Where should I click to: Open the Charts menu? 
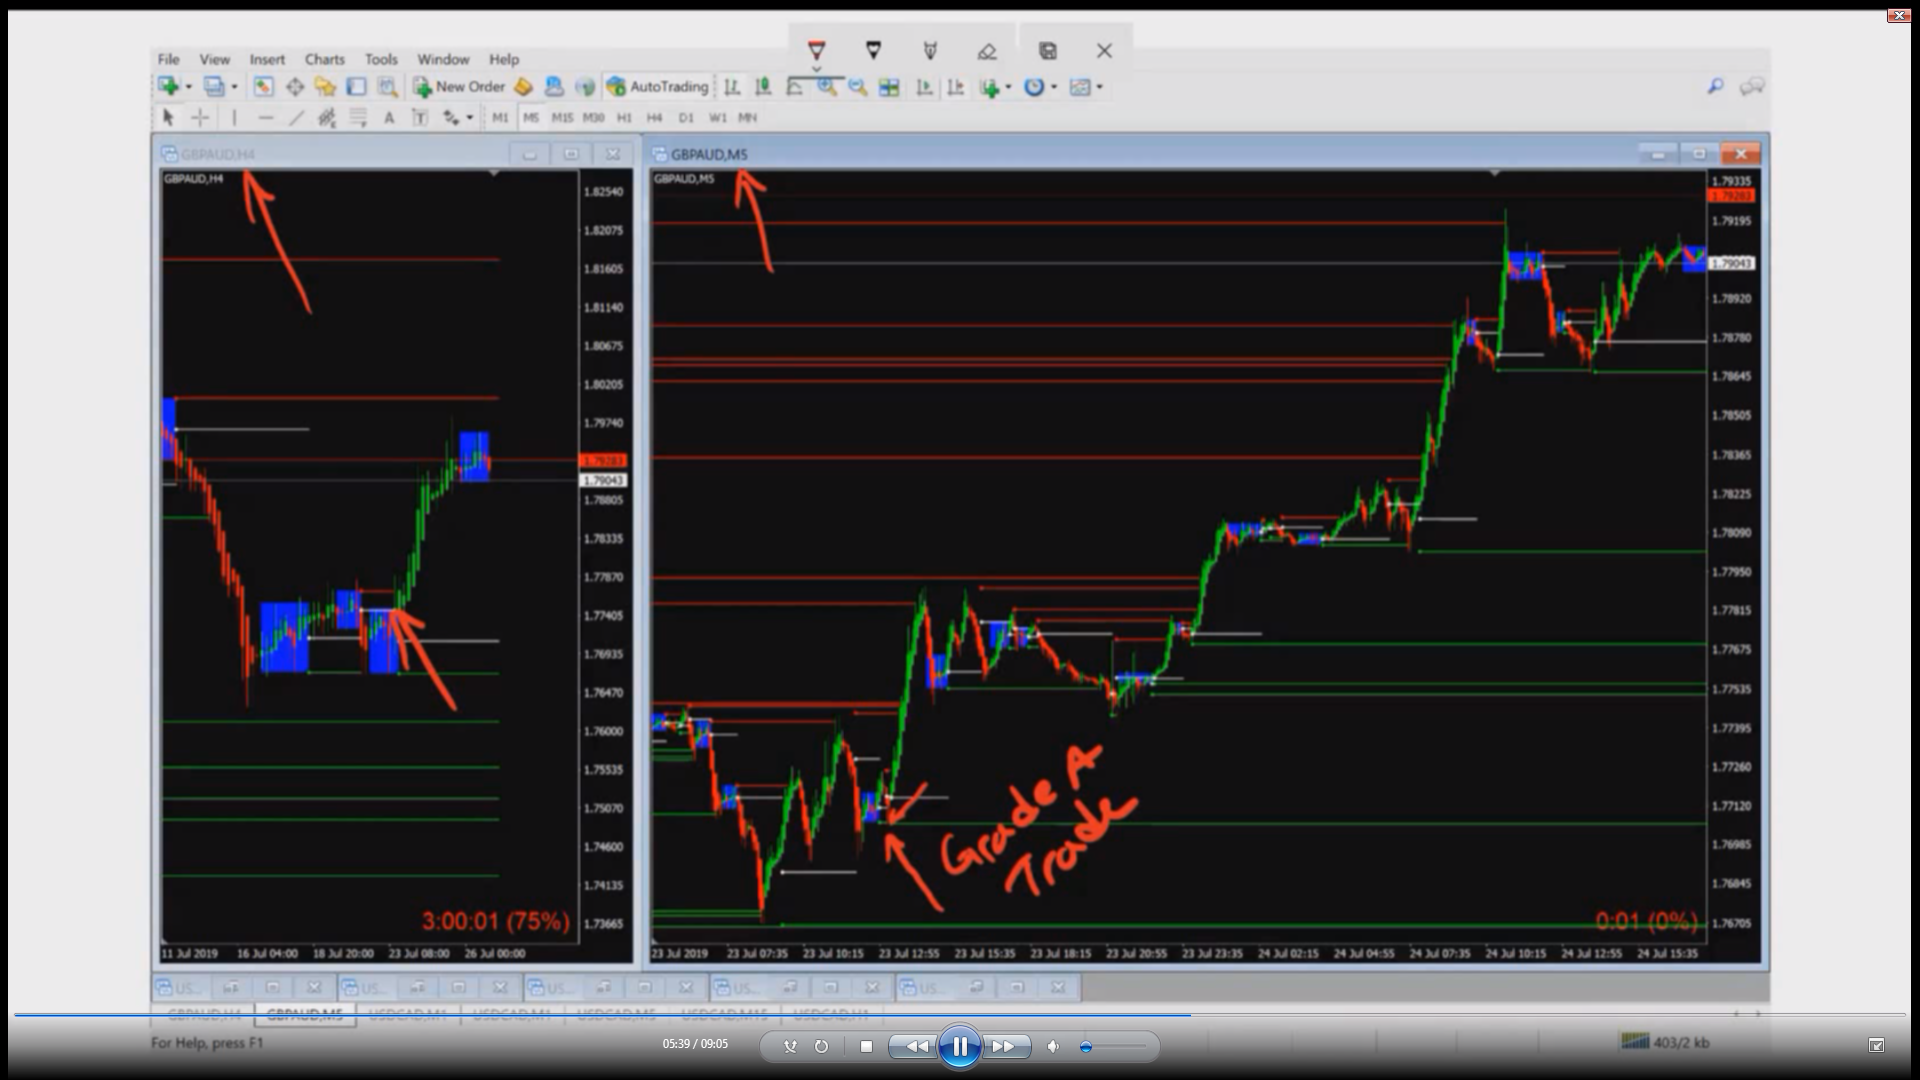(x=324, y=60)
